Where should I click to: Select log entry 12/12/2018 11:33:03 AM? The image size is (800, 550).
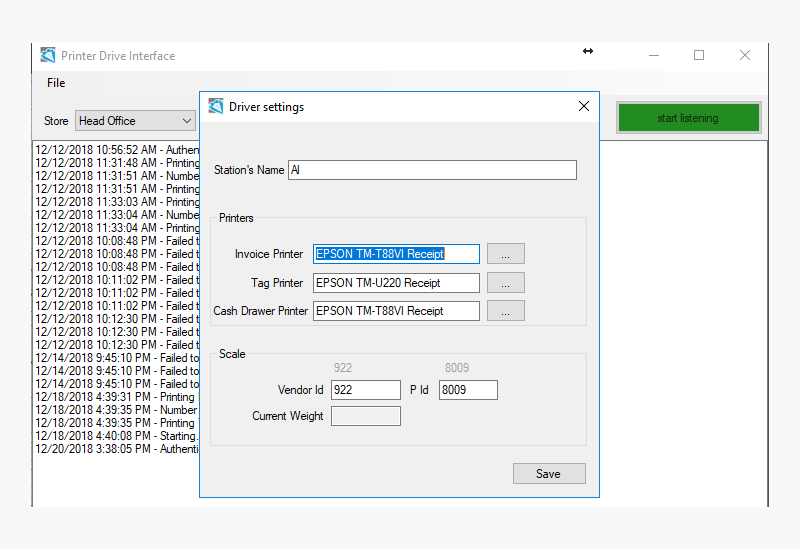(x=117, y=202)
